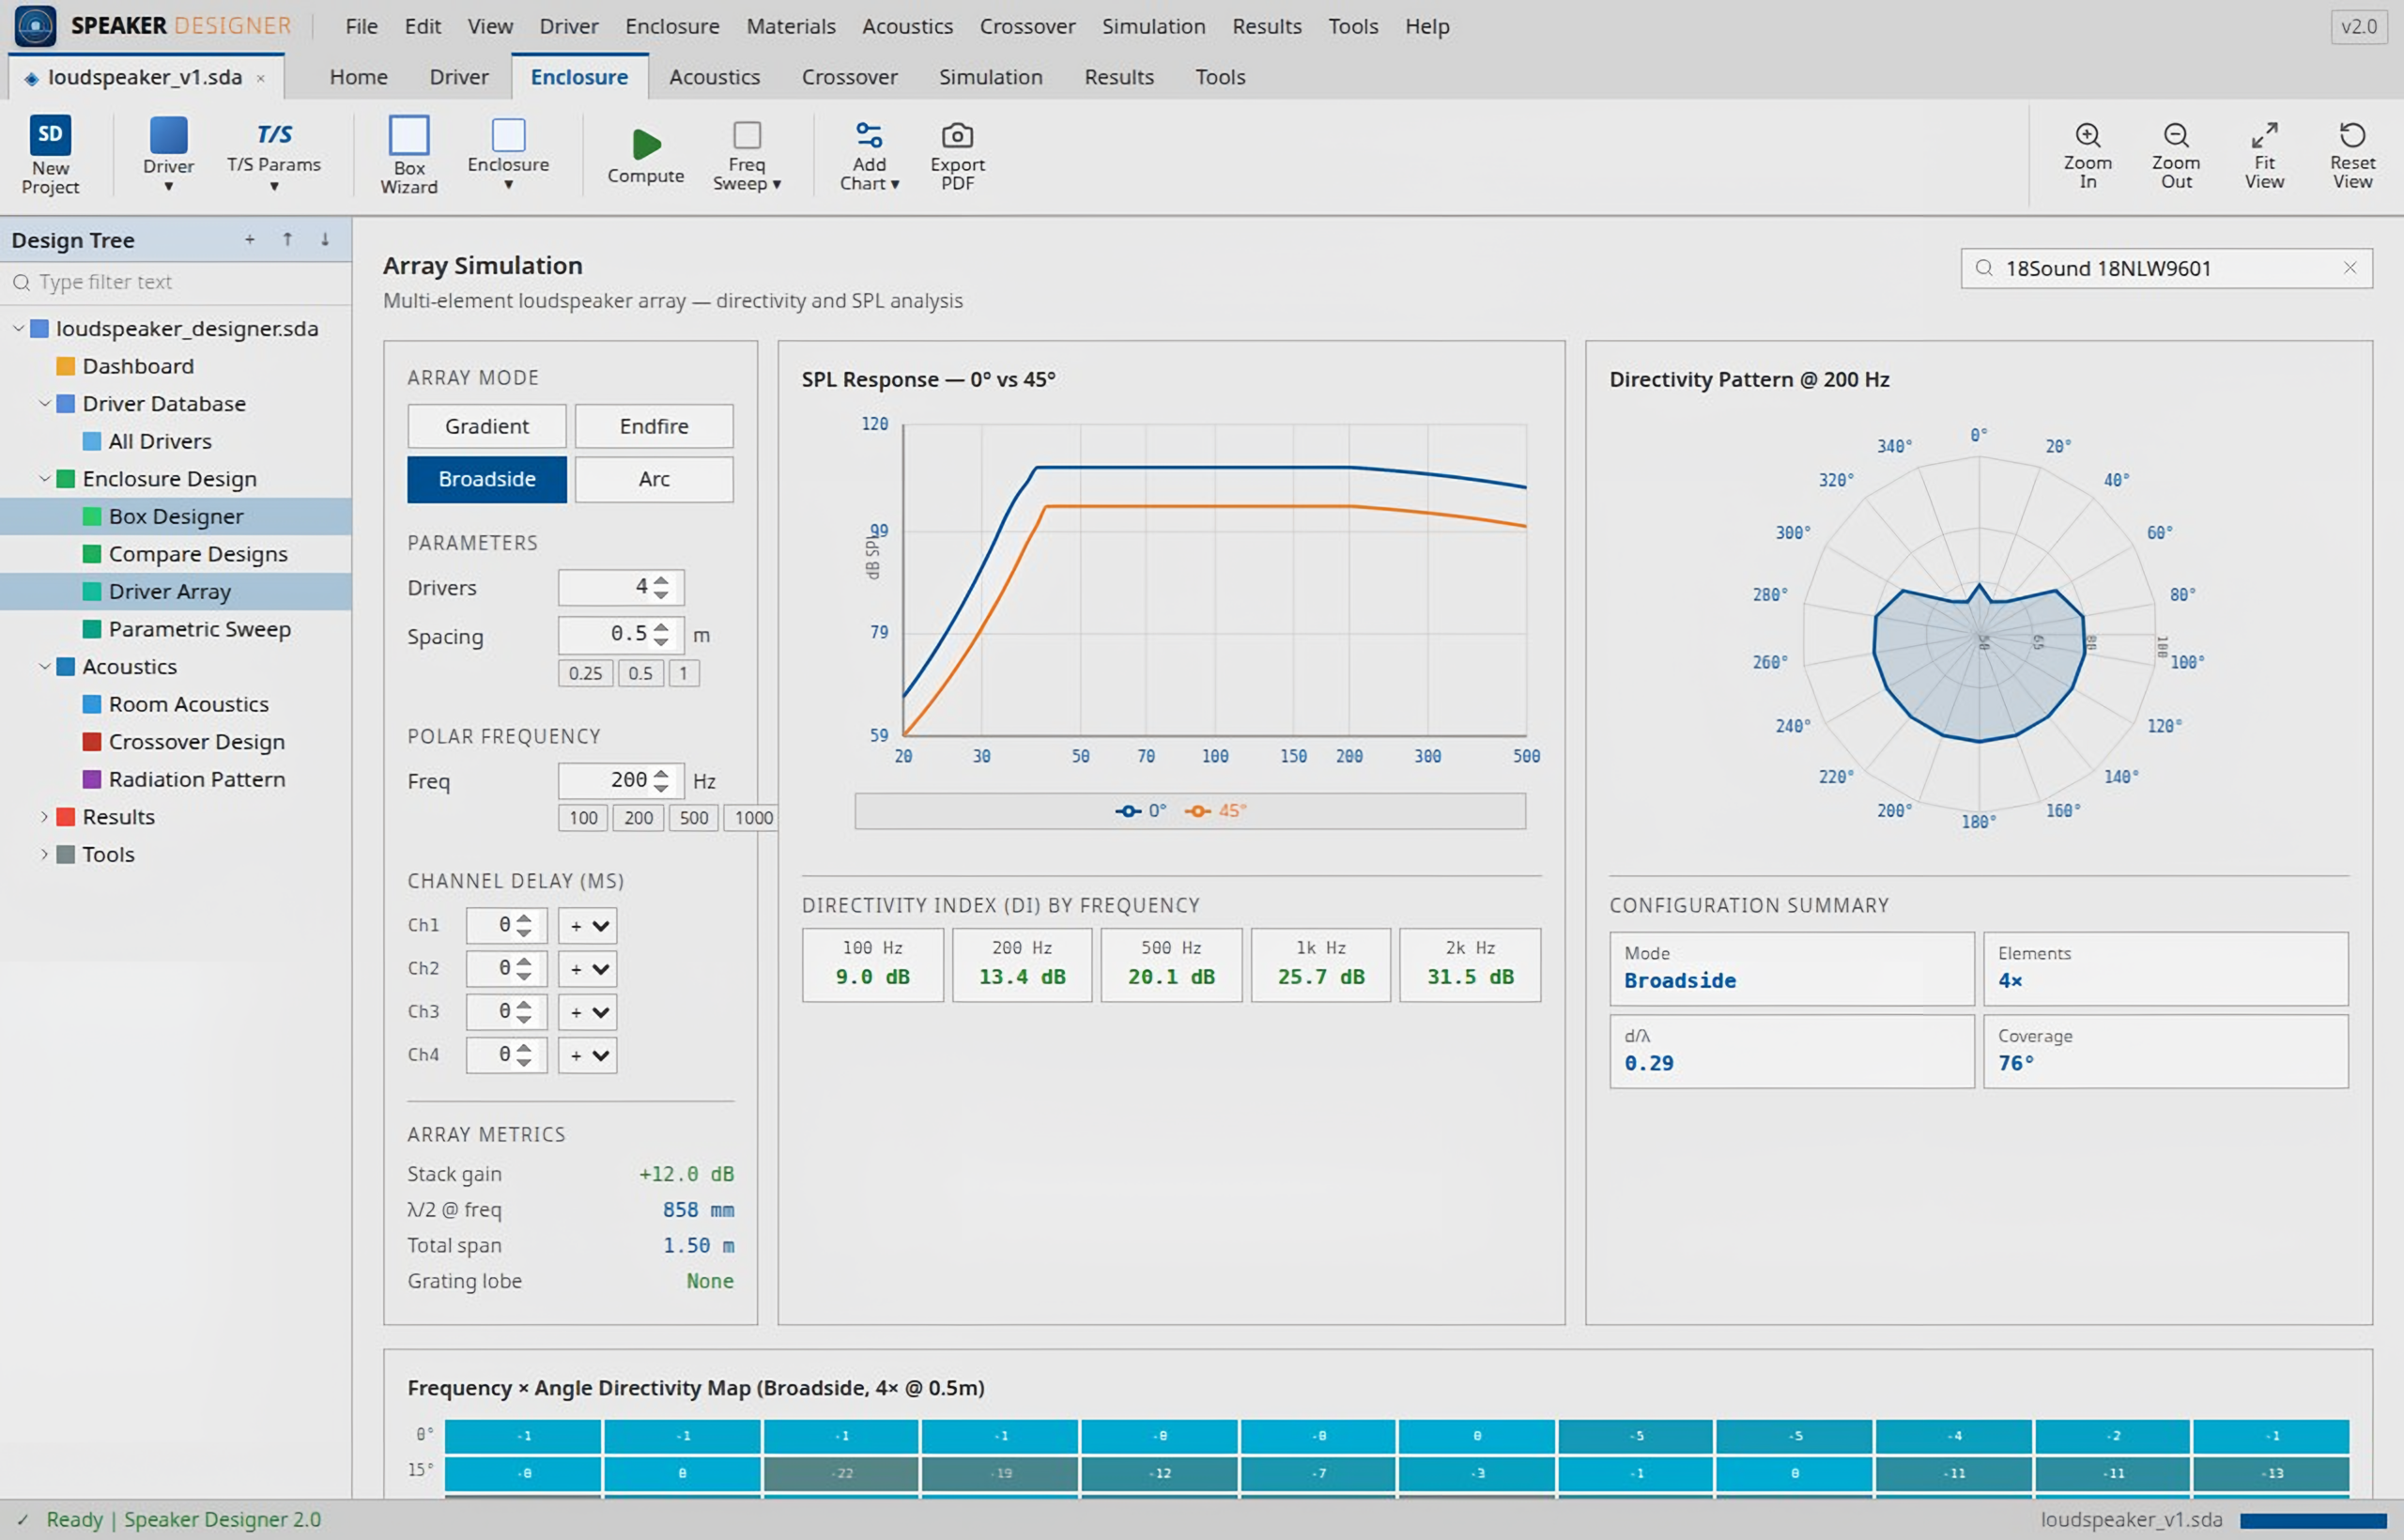Select Broadside array mode
2404x1540 pixels.
(487, 479)
